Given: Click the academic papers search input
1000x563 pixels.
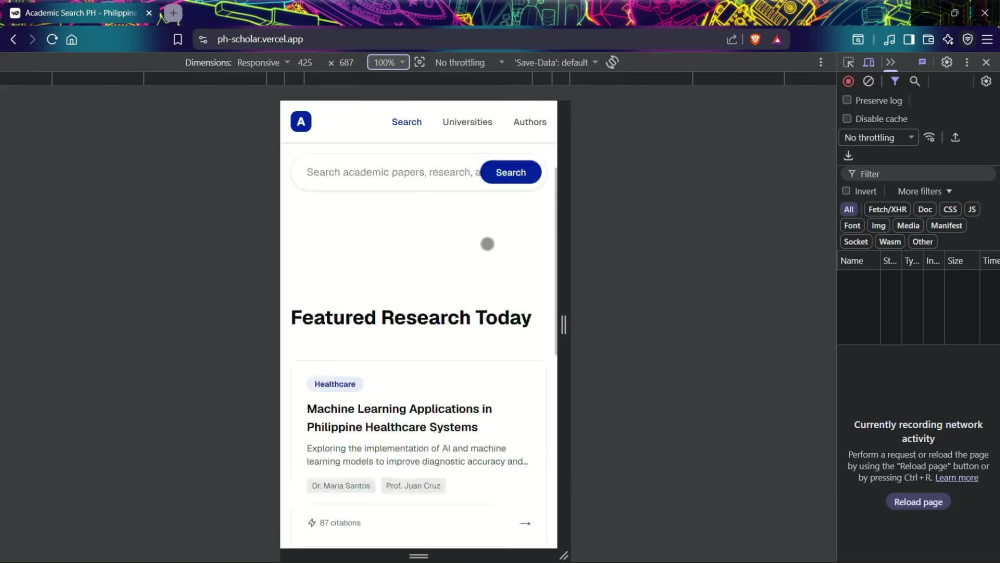Looking at the screenshot, I should pos(392,172).
